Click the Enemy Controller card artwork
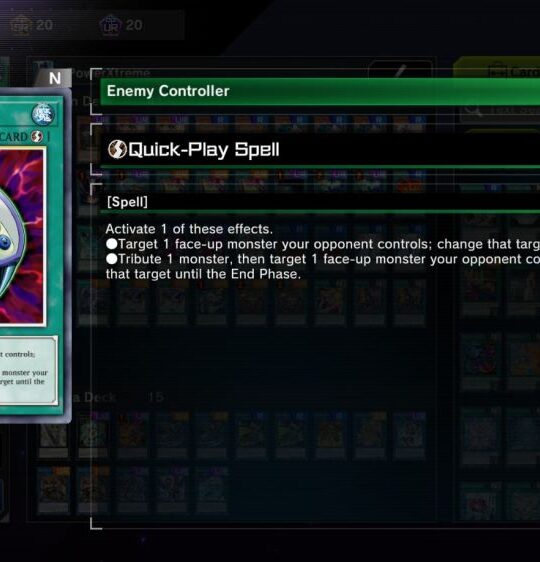Screen dimensions: 540x562 click(x=21, y=237)
